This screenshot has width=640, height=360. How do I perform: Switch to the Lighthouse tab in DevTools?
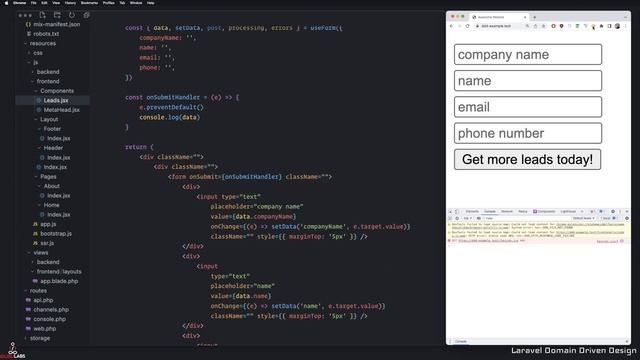568,211
